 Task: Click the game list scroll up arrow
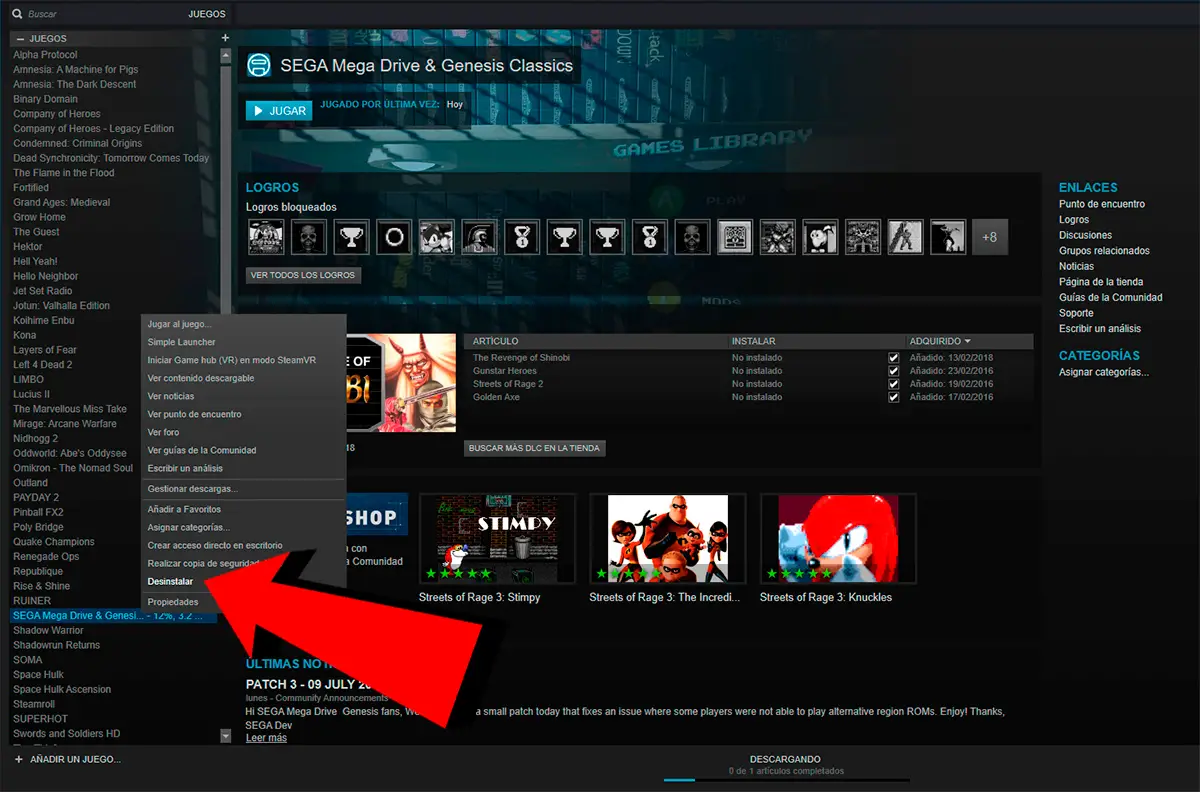click(226, 55)
